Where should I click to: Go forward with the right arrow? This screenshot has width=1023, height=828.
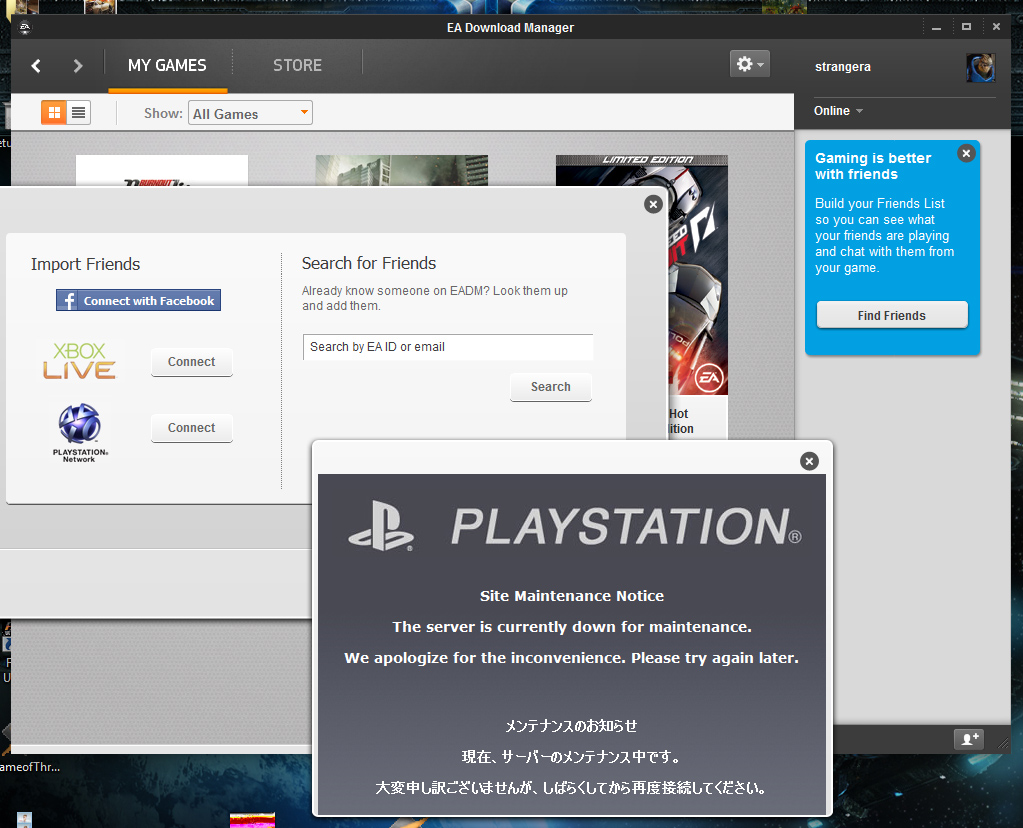[78, 66]
